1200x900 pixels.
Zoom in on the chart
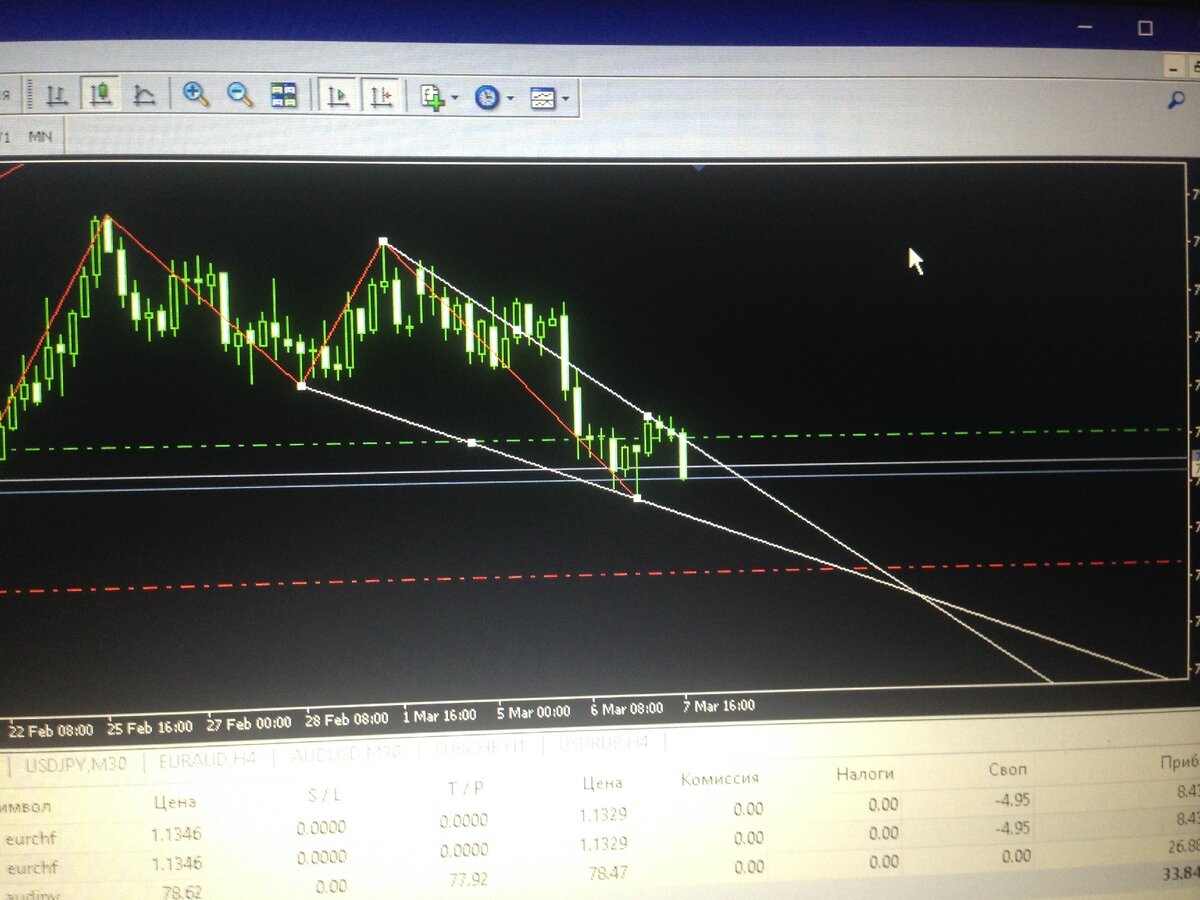196,95
